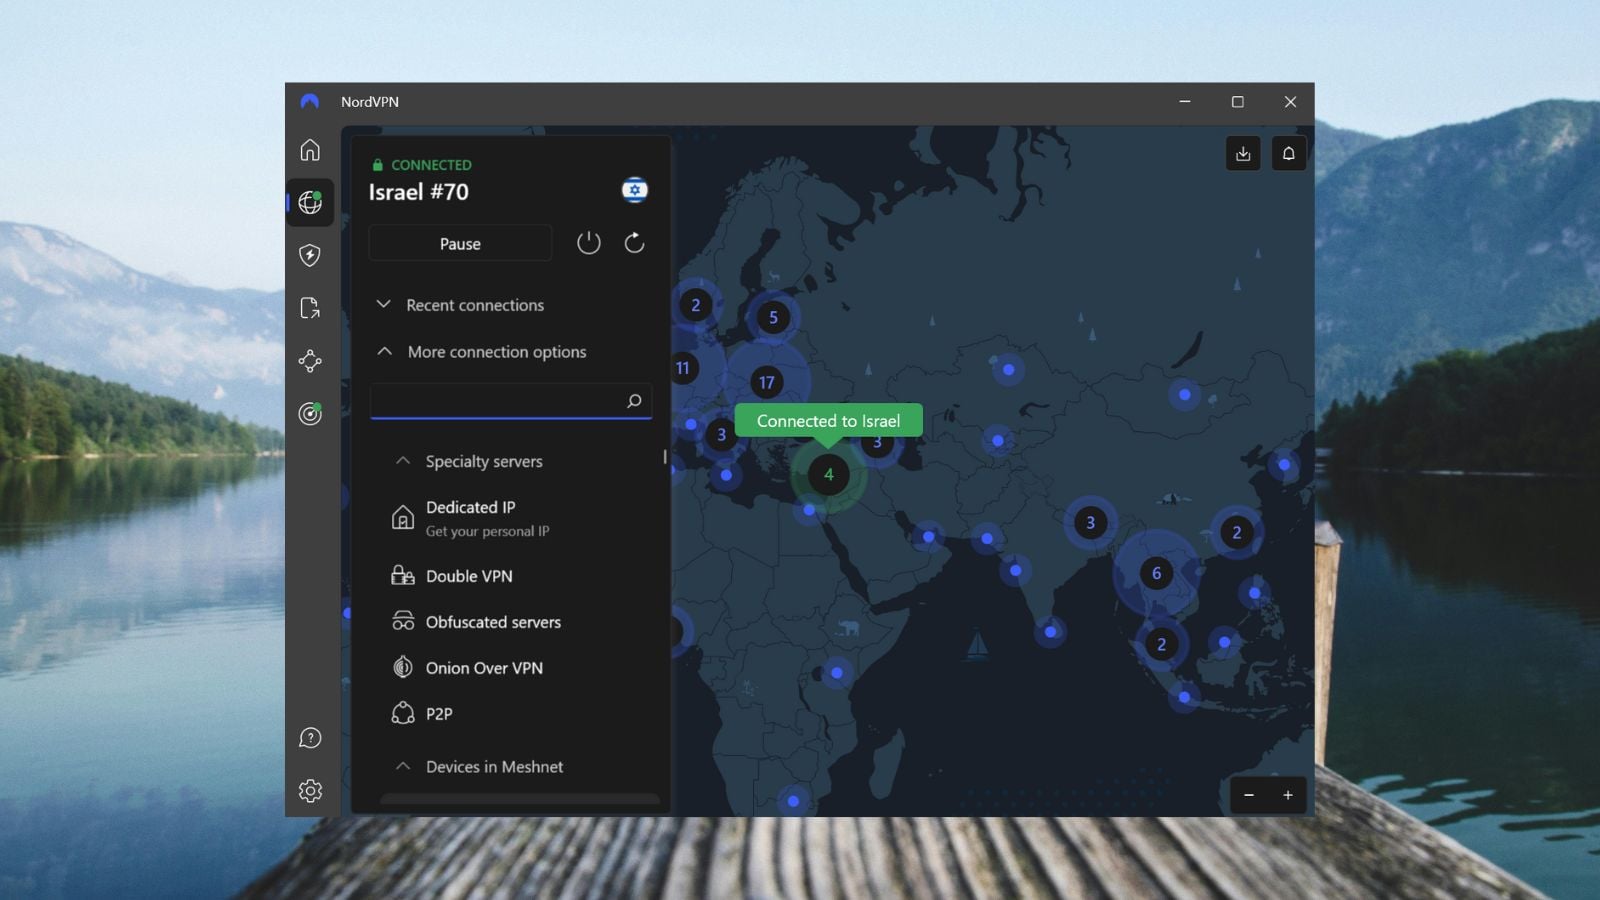Open Meshnet from the sidebar
This screenshot has height=900, width=1600.
pyautogui.click(x=310, y=362)
